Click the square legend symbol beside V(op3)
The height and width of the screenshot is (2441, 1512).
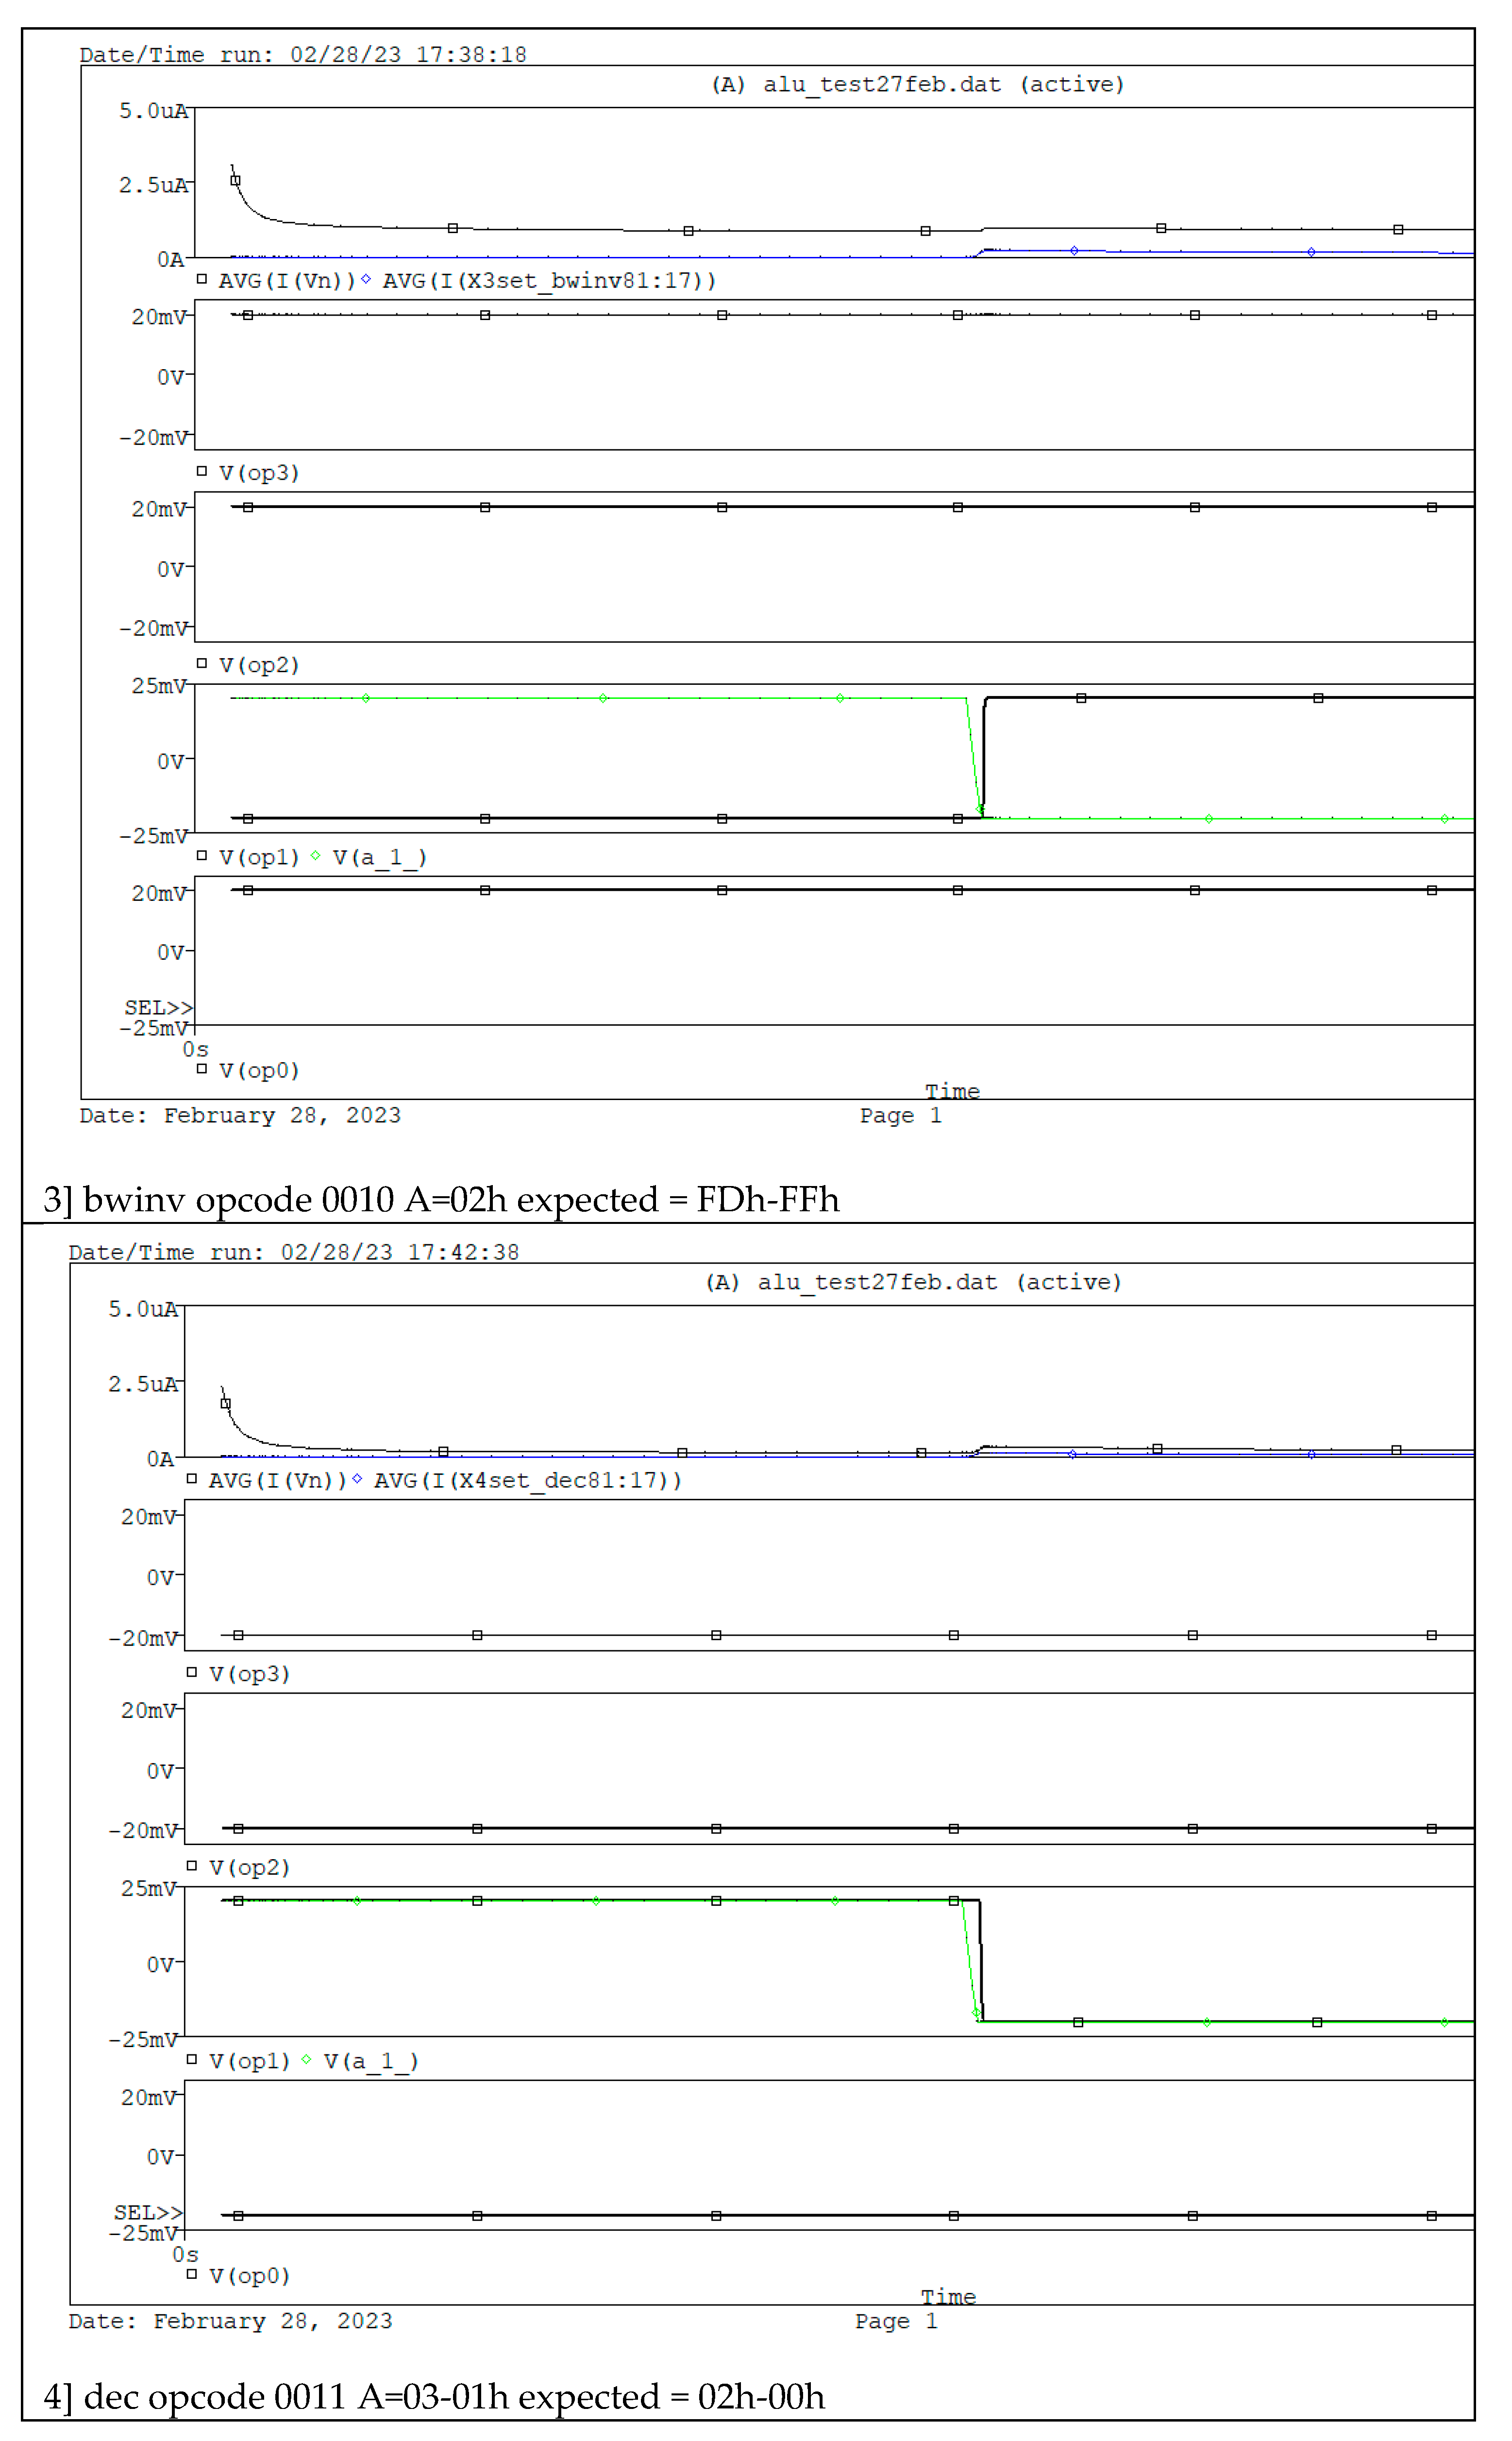202,471
